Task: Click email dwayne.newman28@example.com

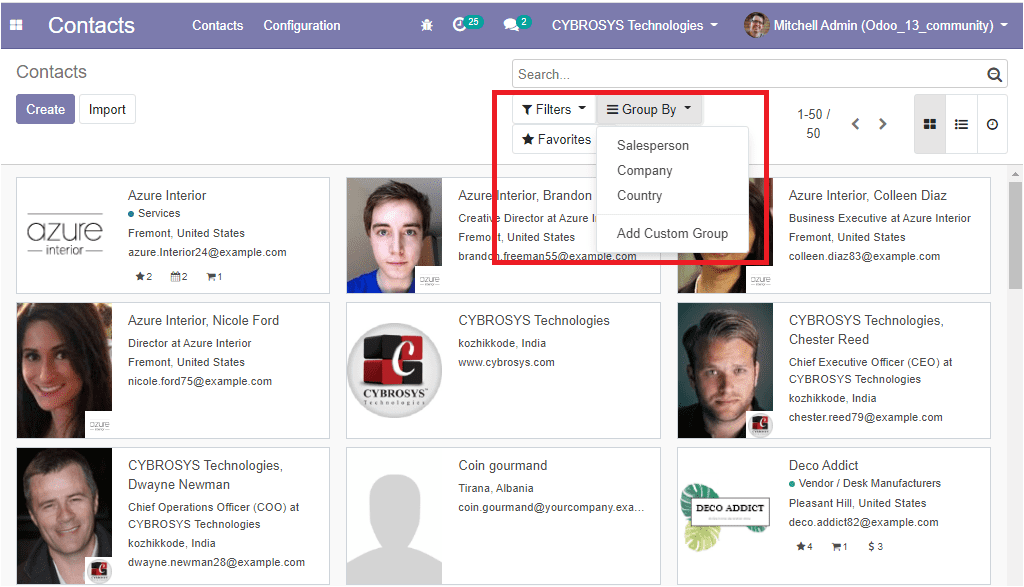Action: point(216,562)
